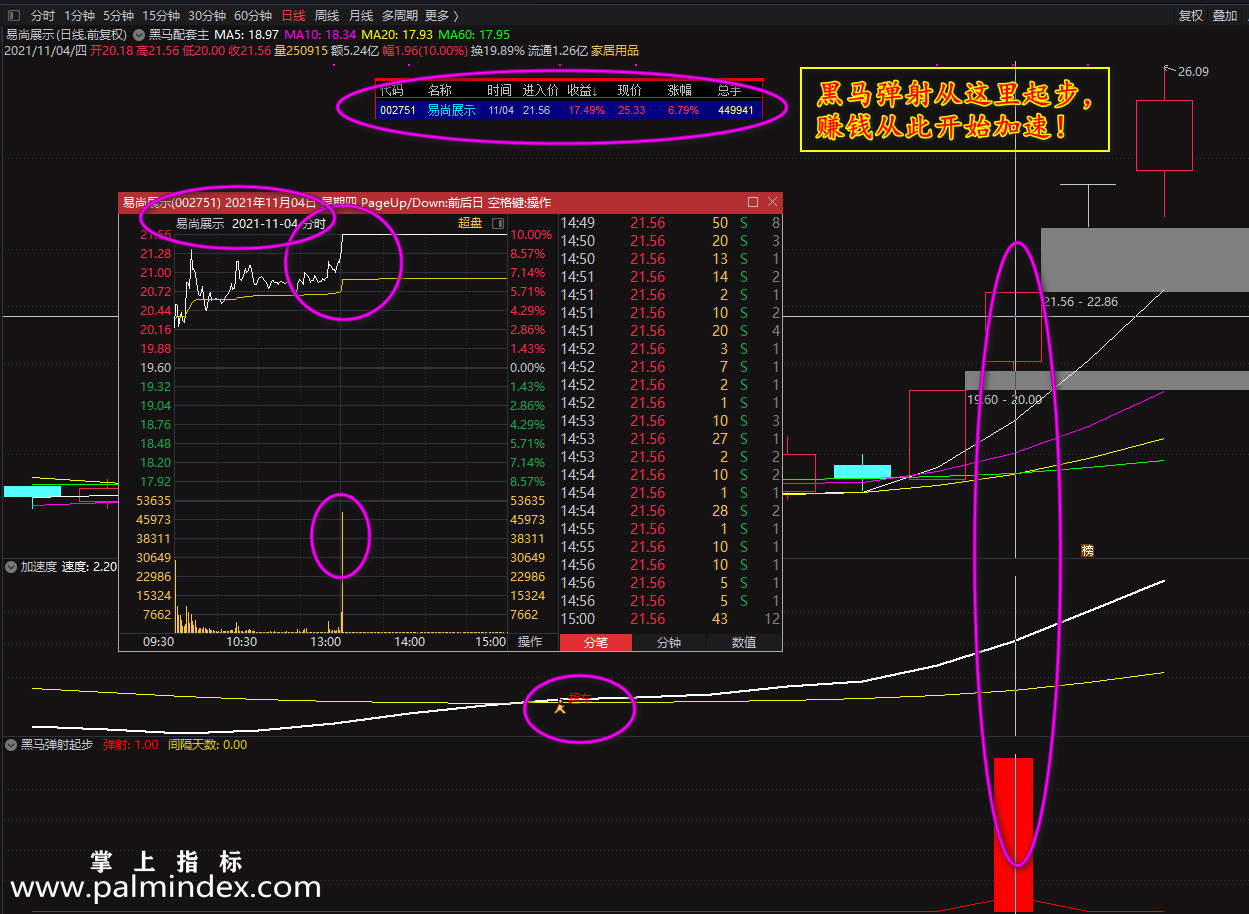Click the 现价 column header
The image size is (1249, 914).
pyautogui.click(x=630, y=90)
